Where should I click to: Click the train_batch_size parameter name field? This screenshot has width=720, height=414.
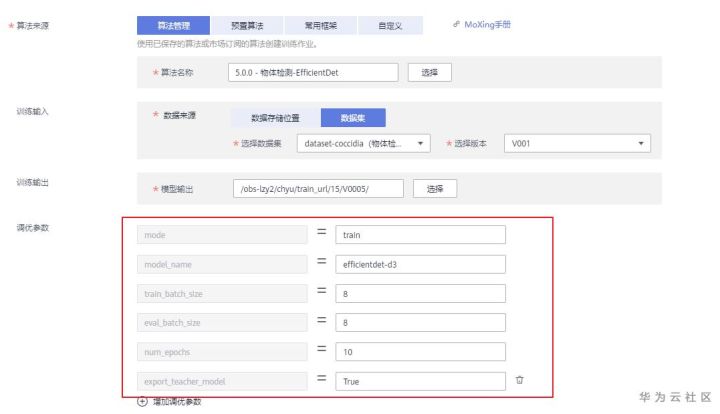[222, 294]
